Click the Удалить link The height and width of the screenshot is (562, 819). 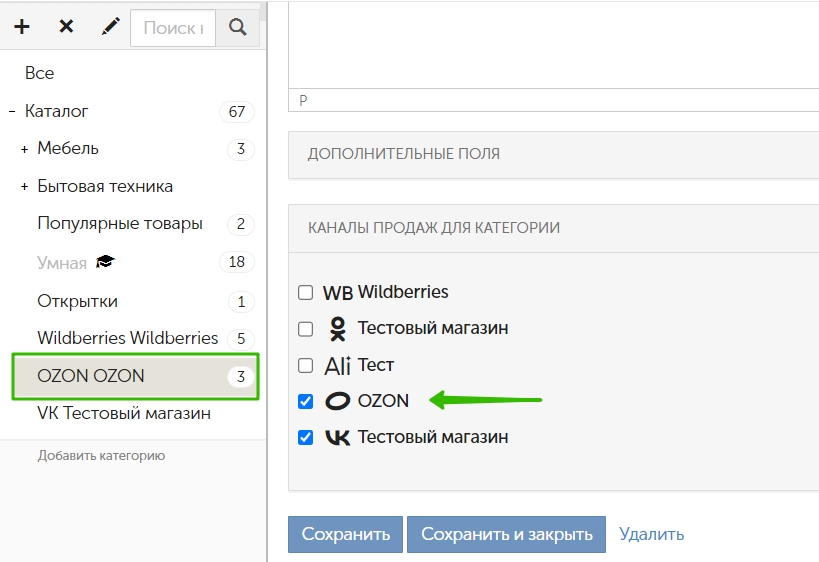(x=651, y=534)
